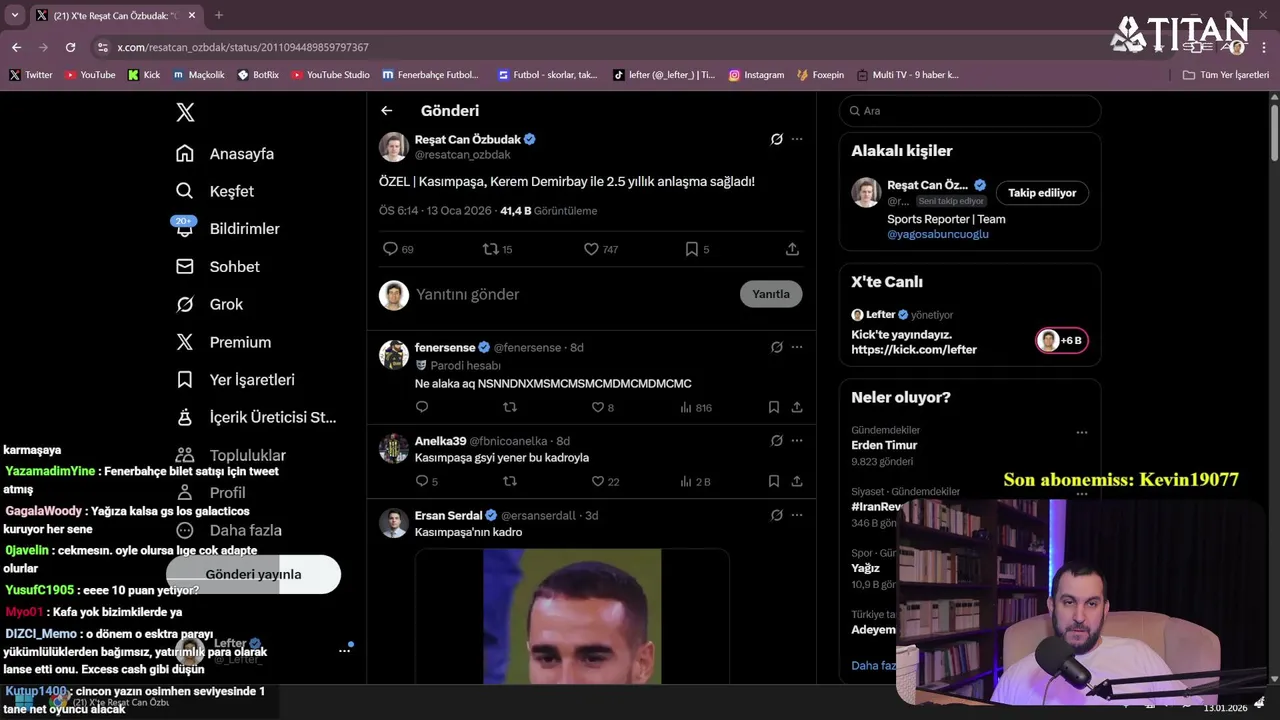1280x720 pixels.
Task: Open more options on fenersense reply
Action: [x=797, y=347]
